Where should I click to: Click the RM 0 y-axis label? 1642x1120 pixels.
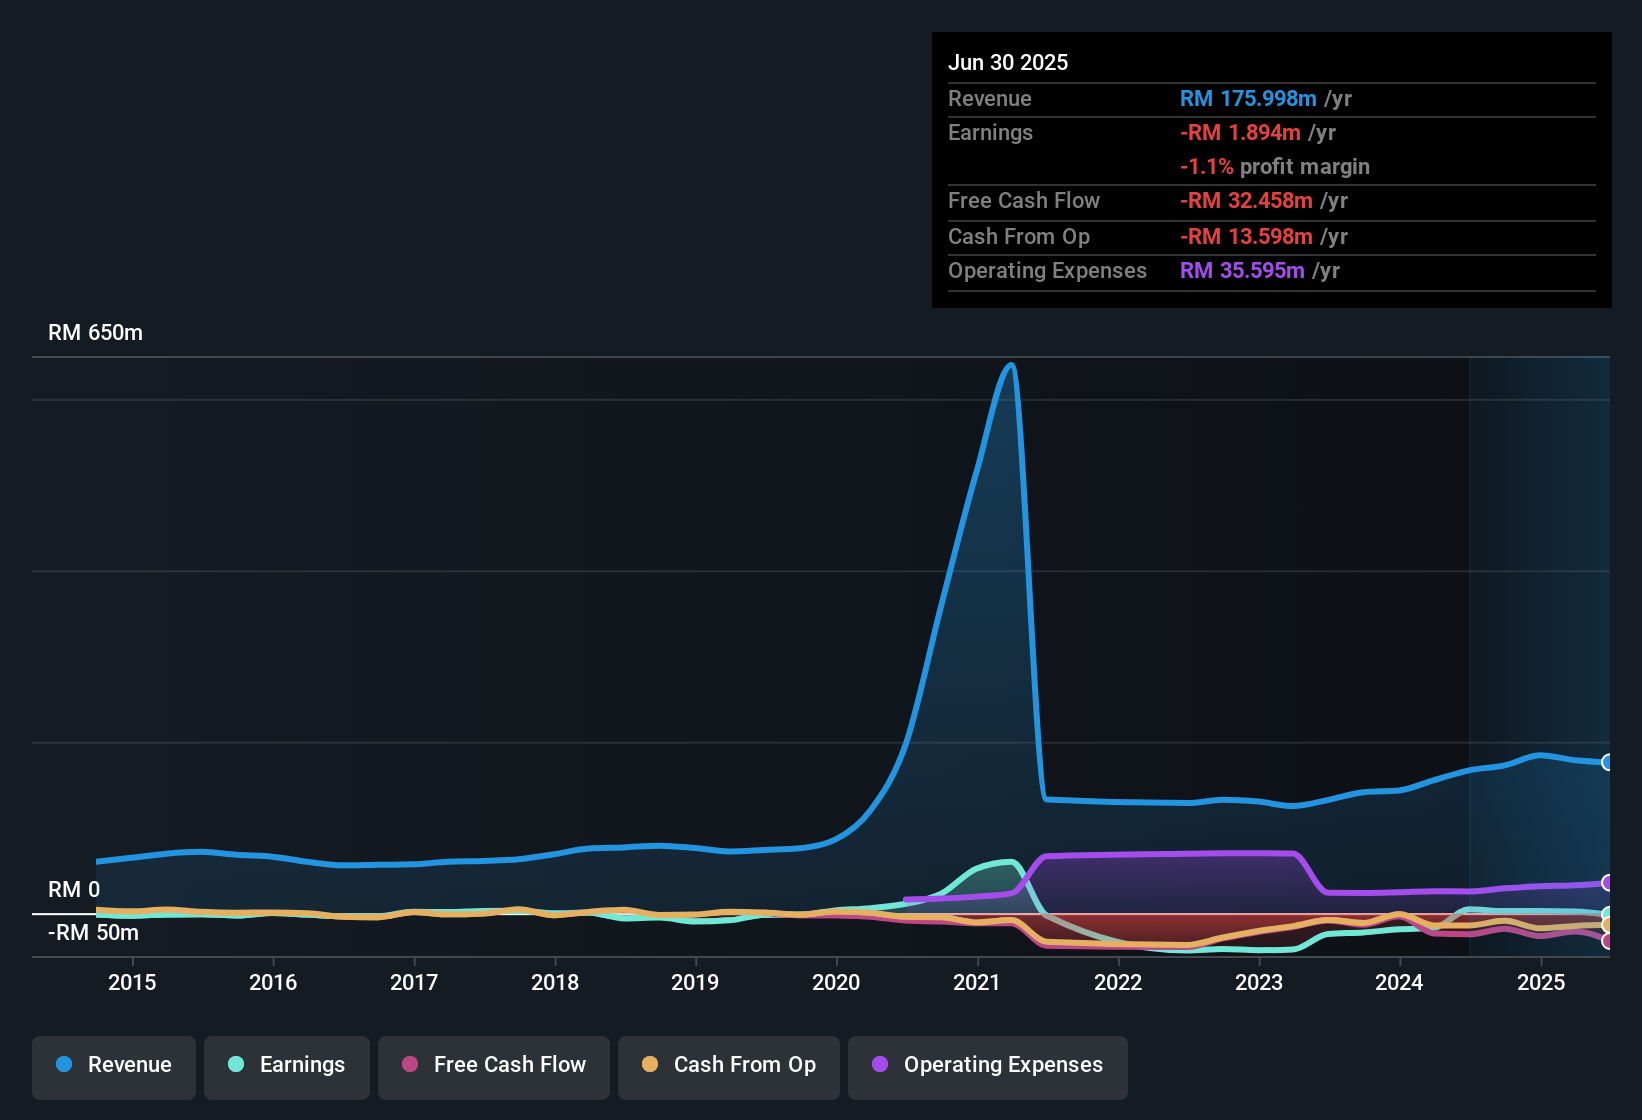point(74,890)
